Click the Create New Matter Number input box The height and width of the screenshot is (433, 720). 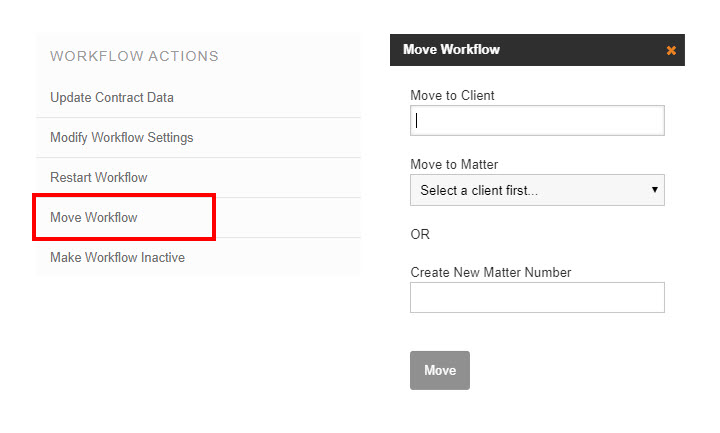point(537,297)
